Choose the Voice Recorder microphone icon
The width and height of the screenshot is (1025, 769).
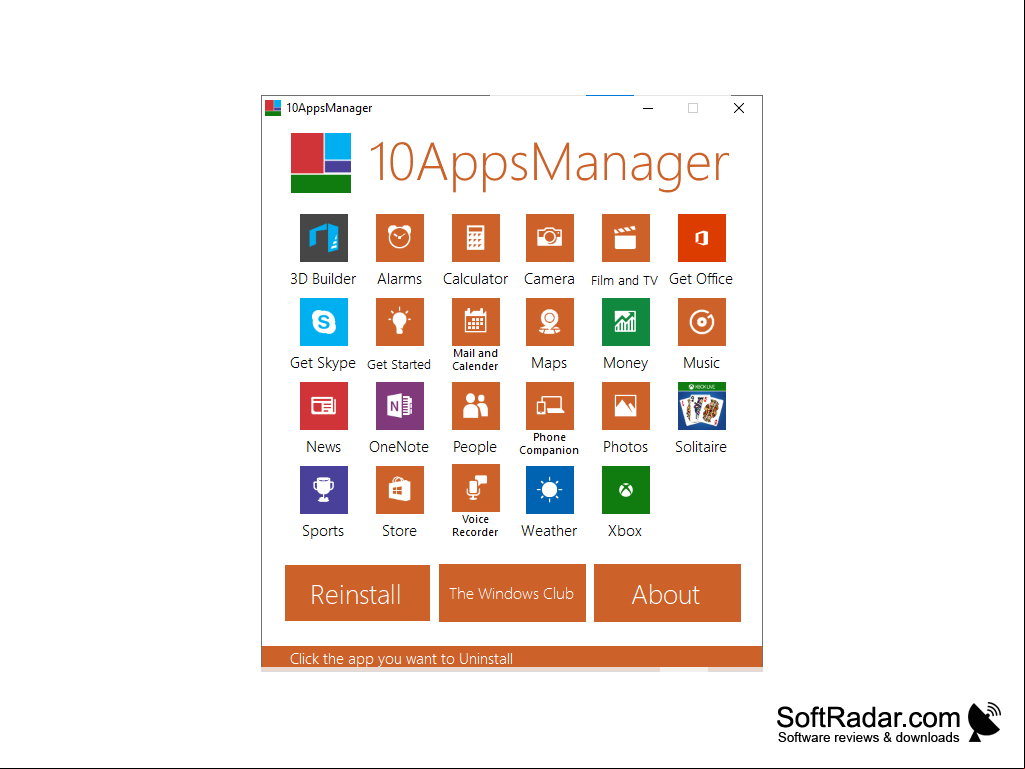[x=475, y=488]
